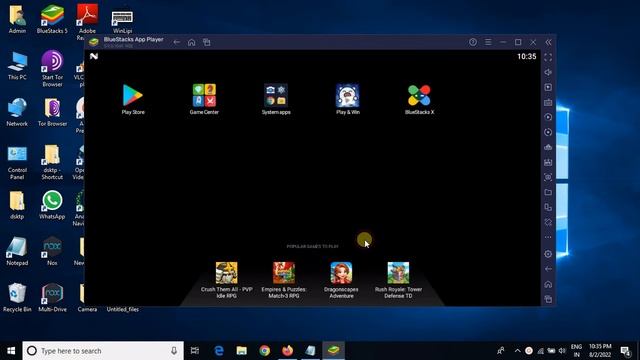Collapse the BlueStacks side toolbar
This screenshot has width=640, height=360.
coord(548,42)
